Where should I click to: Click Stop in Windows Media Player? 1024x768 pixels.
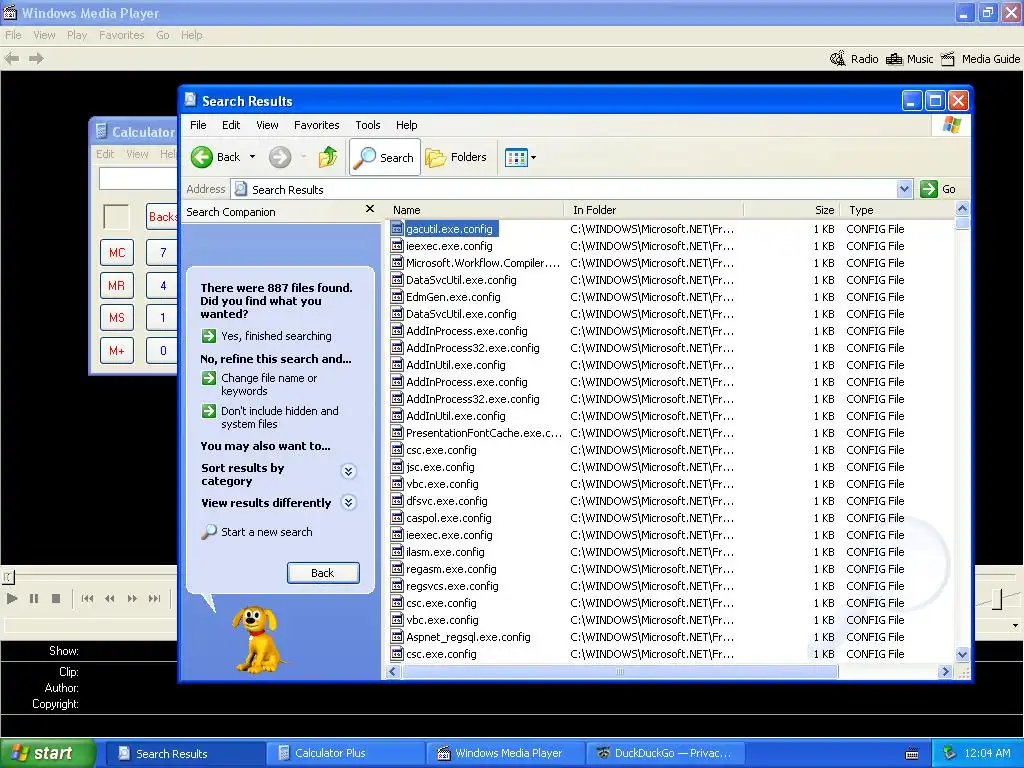coord(56,598)
